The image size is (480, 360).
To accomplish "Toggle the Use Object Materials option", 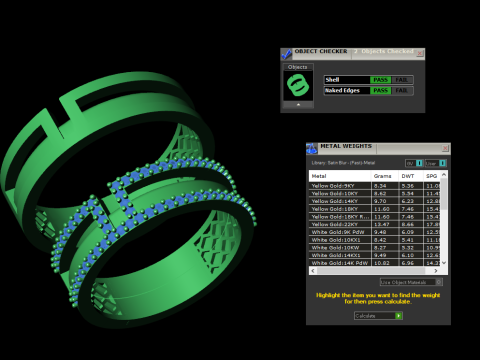I will pos(411,282).
